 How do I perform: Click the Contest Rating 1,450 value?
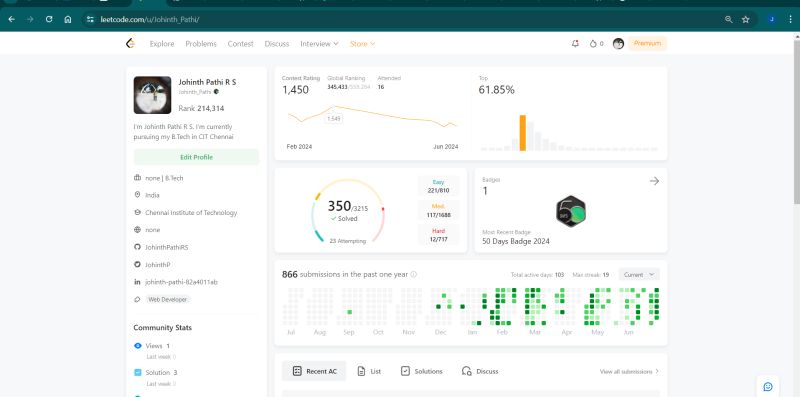295,90
